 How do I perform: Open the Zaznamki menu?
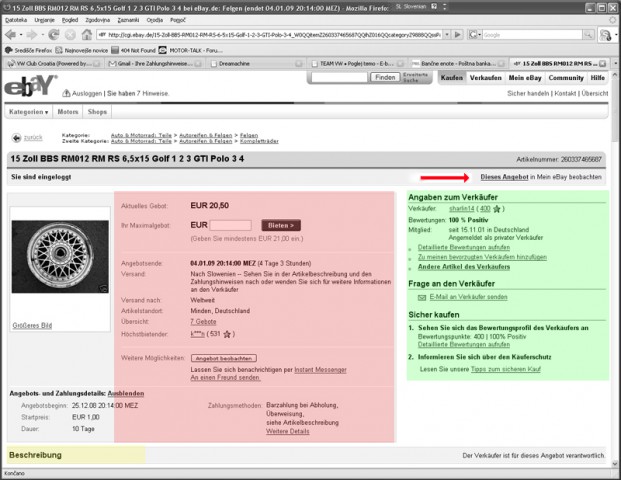coord(128,20)
